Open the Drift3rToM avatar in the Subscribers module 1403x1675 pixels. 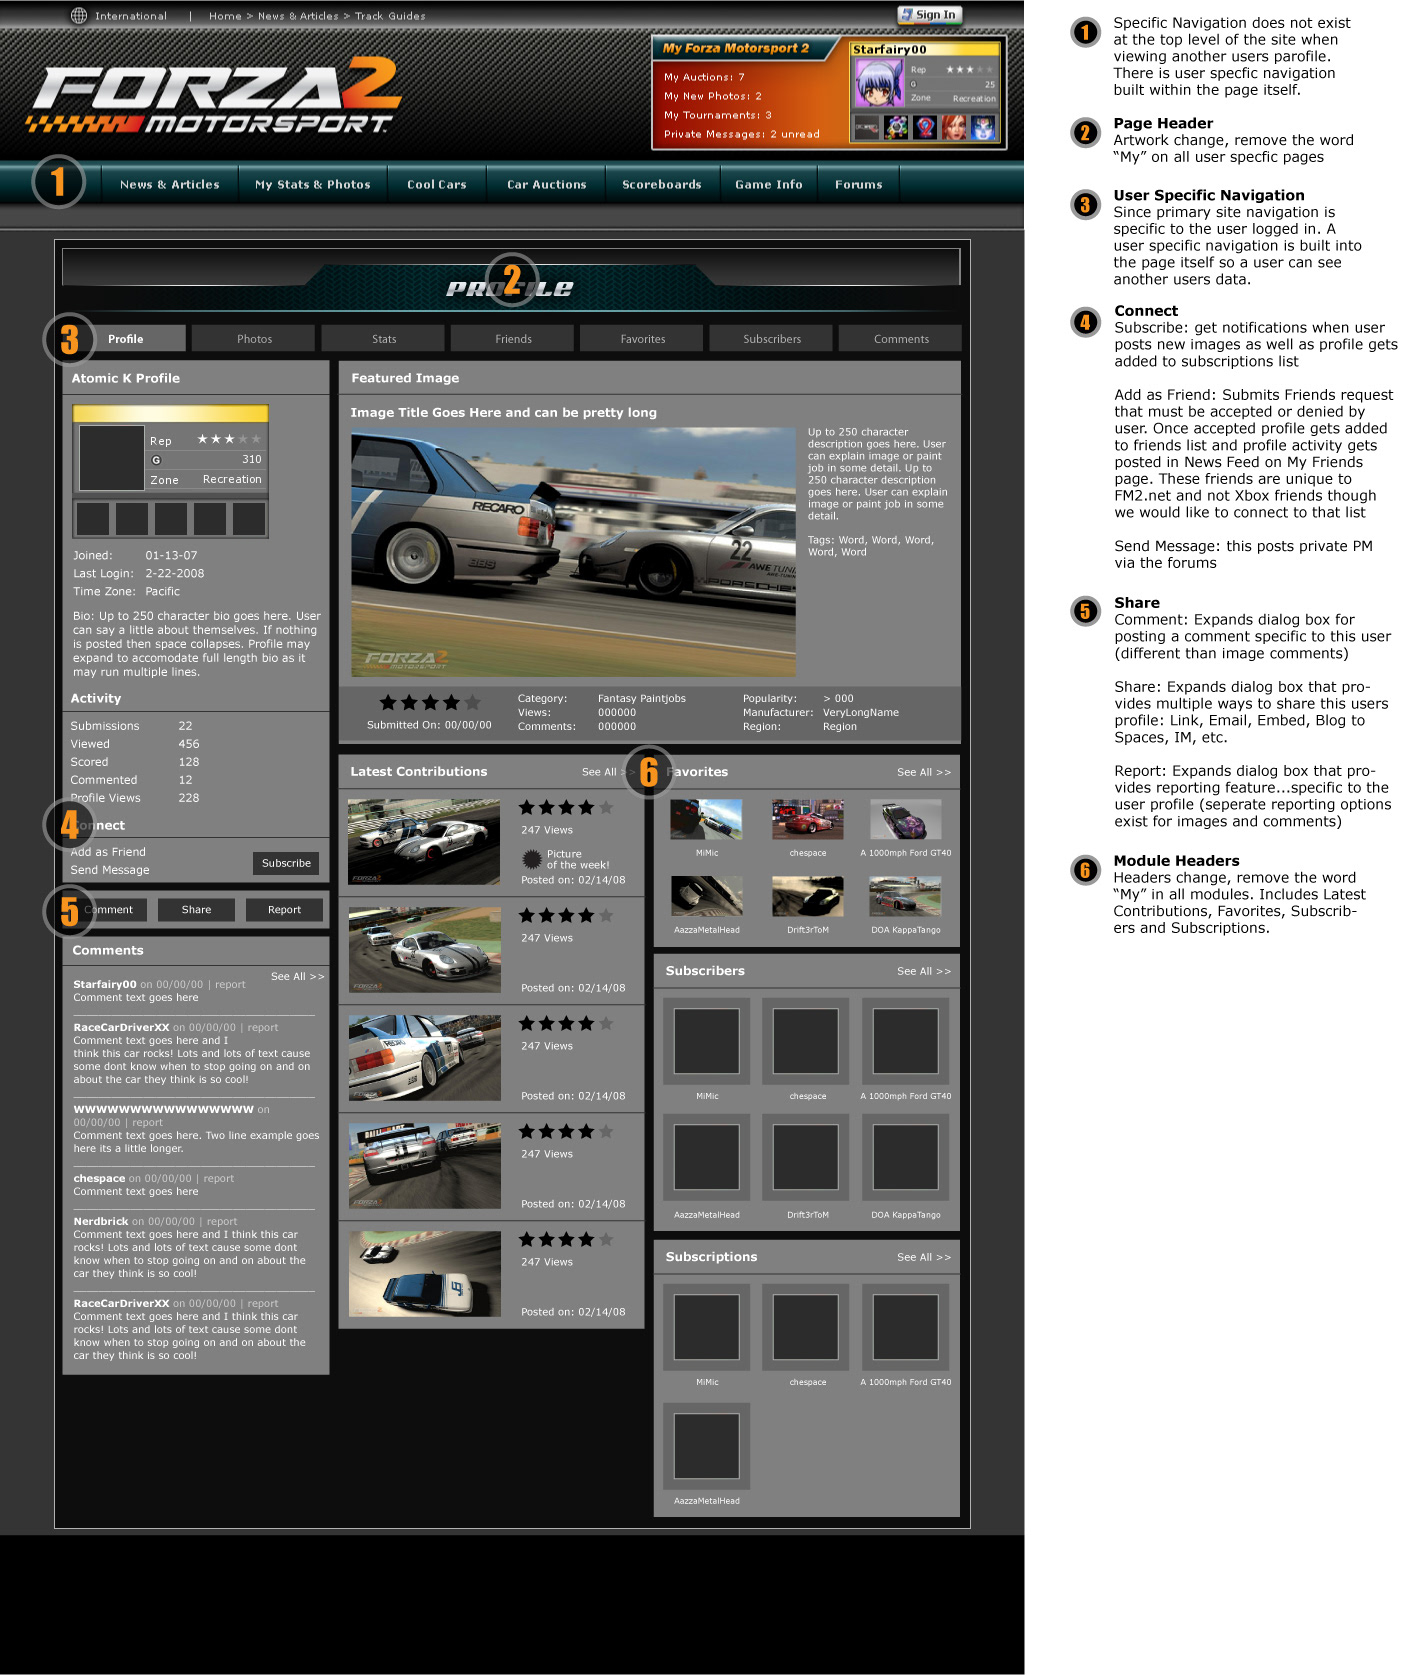click(805, 1157)
